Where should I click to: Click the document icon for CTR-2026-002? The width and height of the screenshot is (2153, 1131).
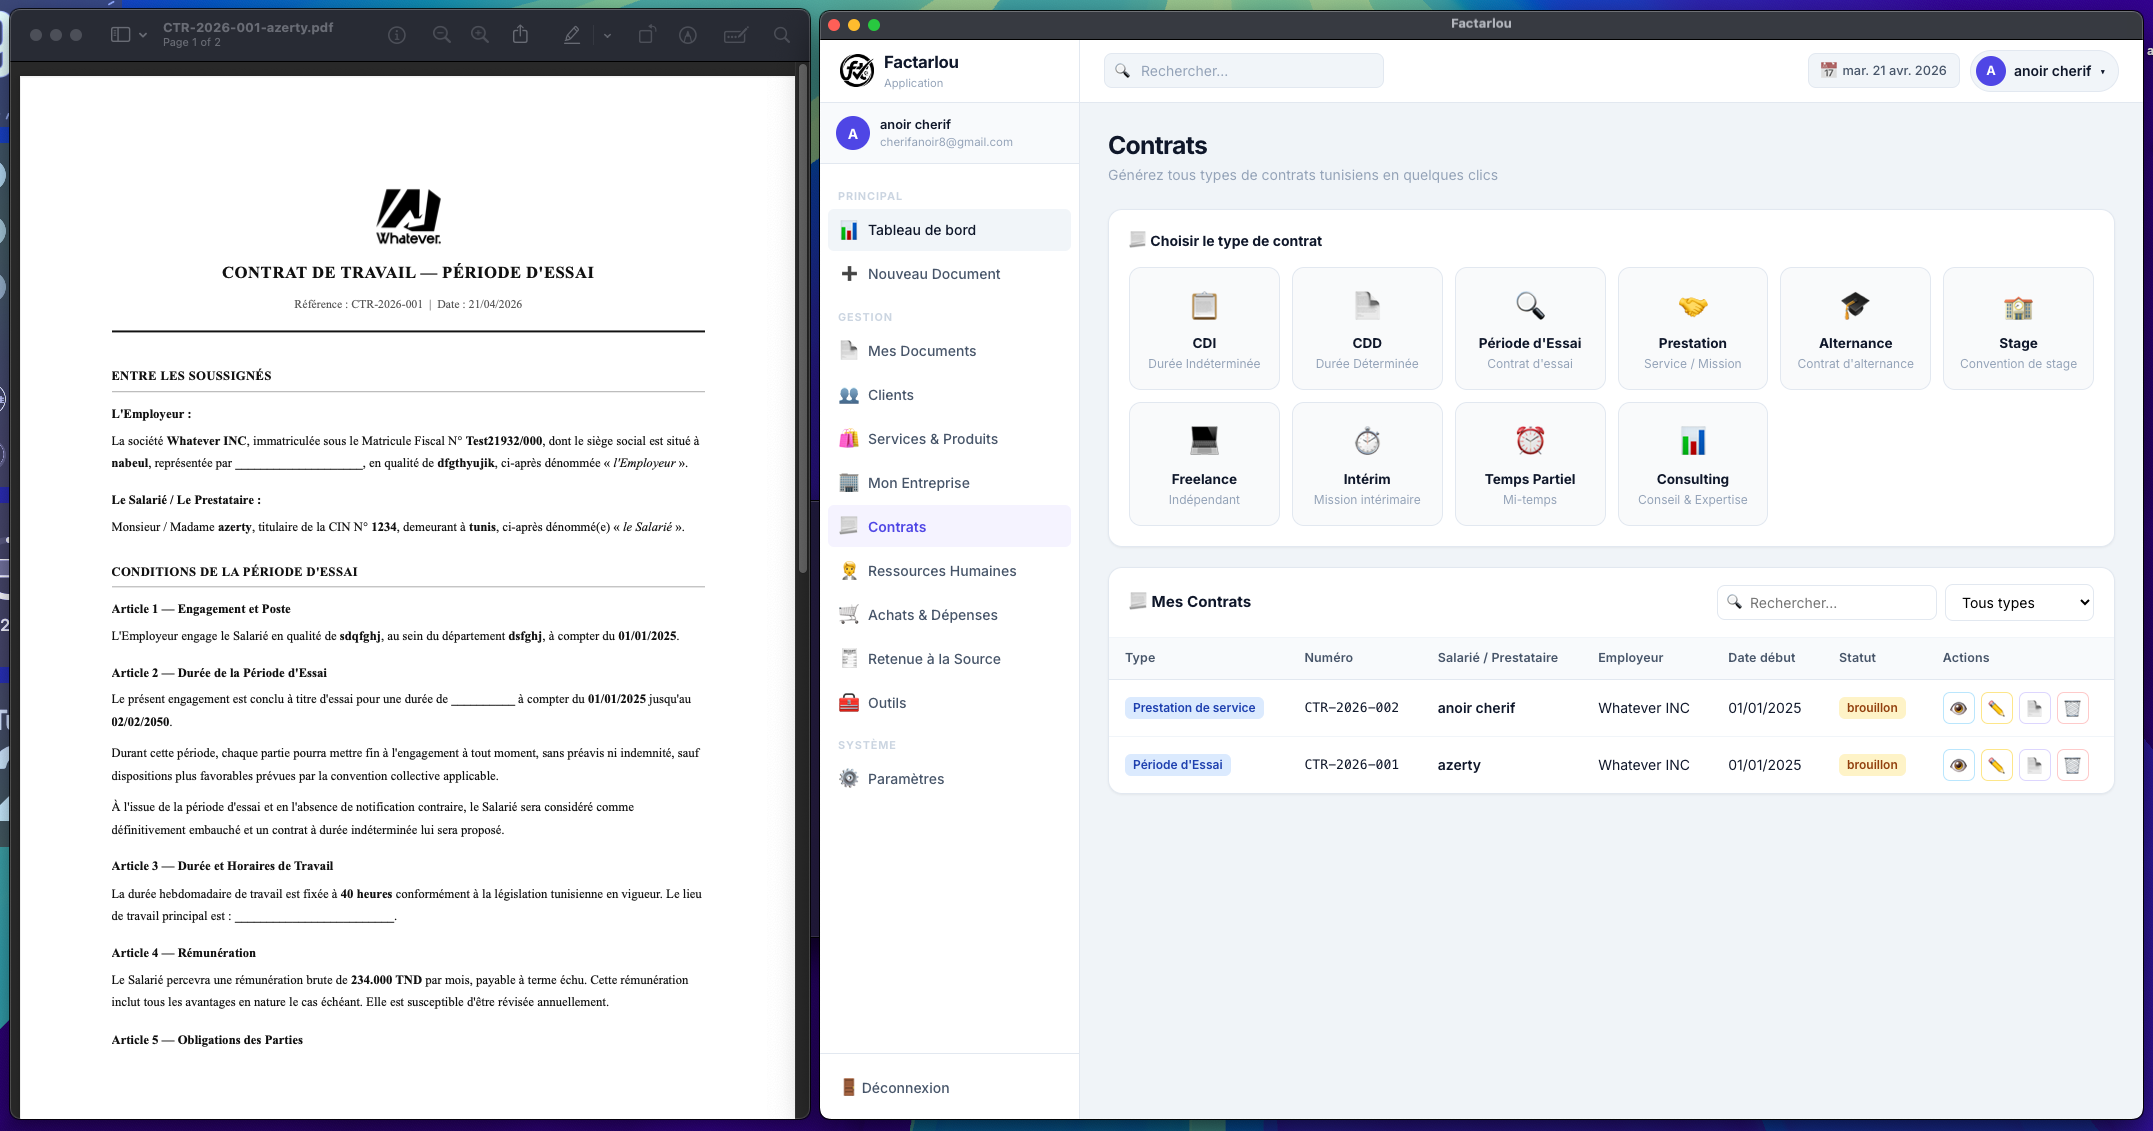[x=2034, y=708]
